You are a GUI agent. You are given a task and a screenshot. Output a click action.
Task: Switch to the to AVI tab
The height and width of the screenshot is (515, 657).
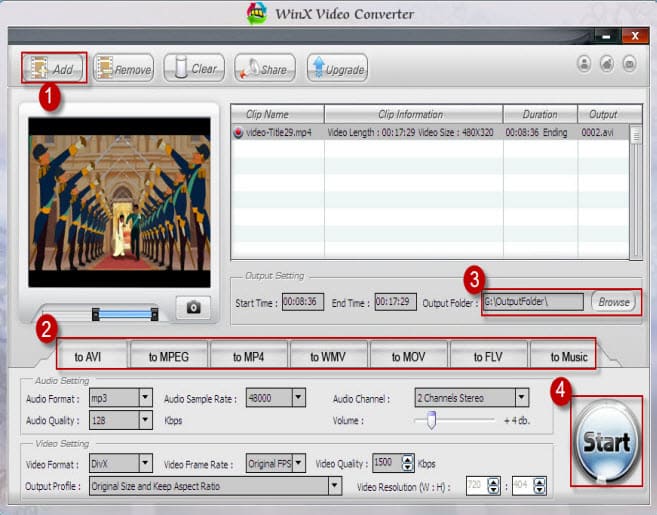[x=88, y=357]
